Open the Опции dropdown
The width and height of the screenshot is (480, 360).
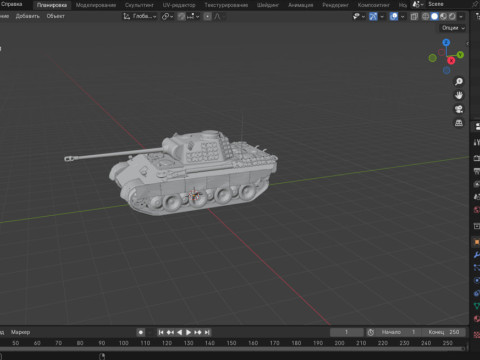(x=453, y=28)
